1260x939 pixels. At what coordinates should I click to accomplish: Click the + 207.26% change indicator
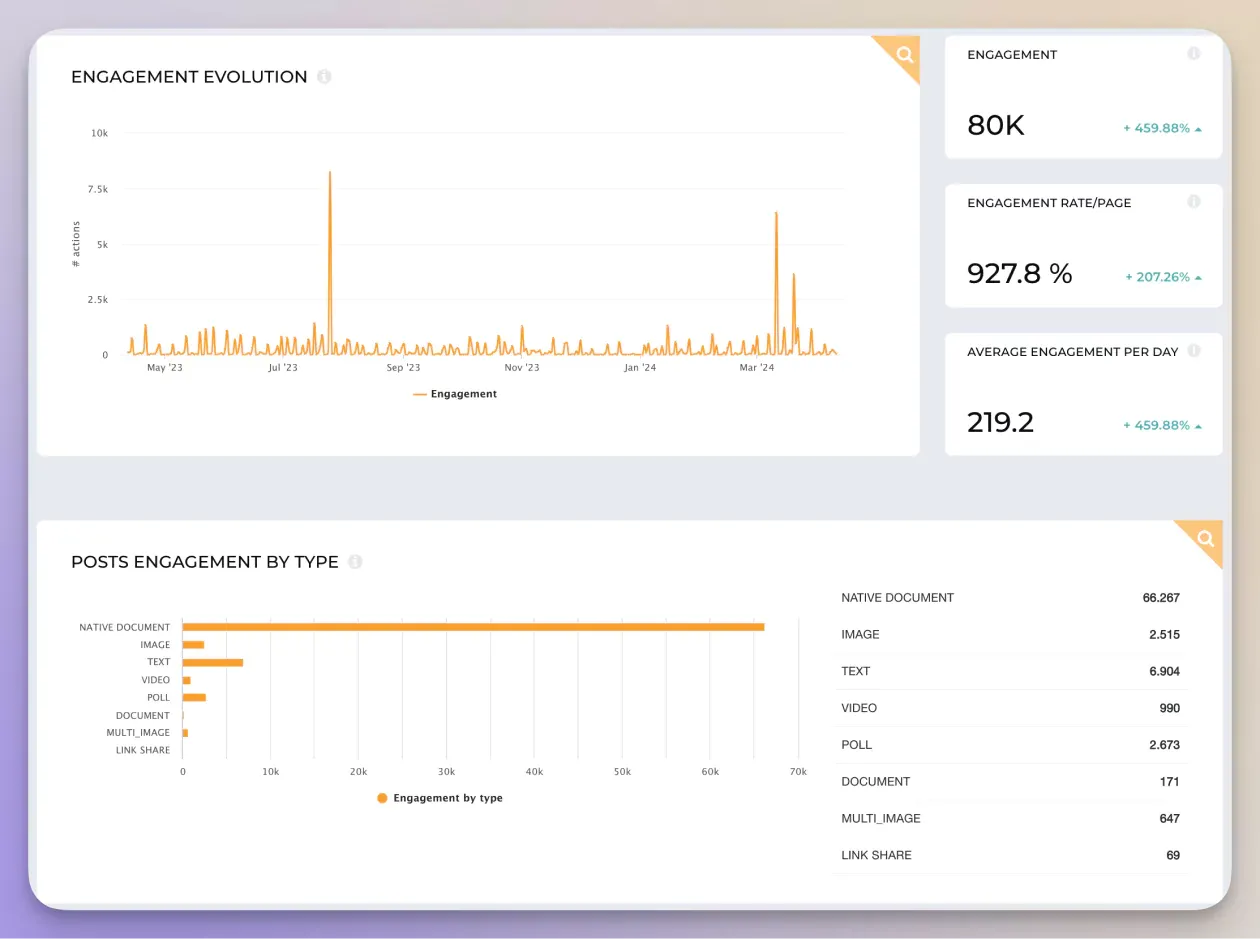coord(1163,277)
